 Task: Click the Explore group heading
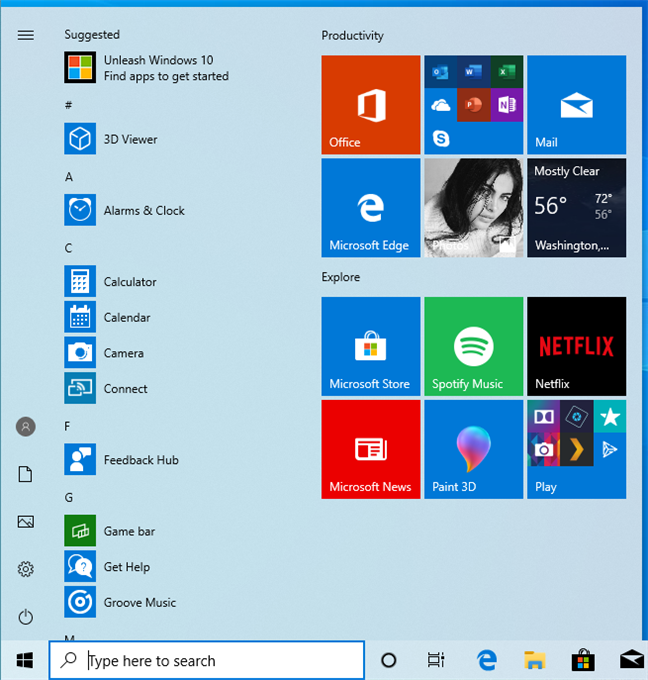(x=340, y=277)
